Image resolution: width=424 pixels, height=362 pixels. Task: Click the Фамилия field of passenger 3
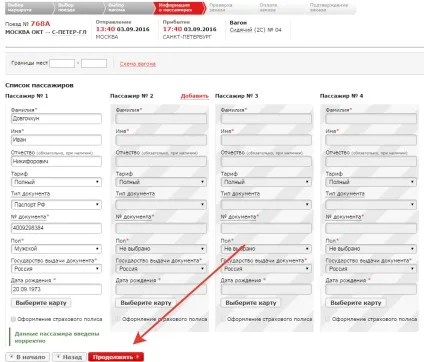[266, 118]
